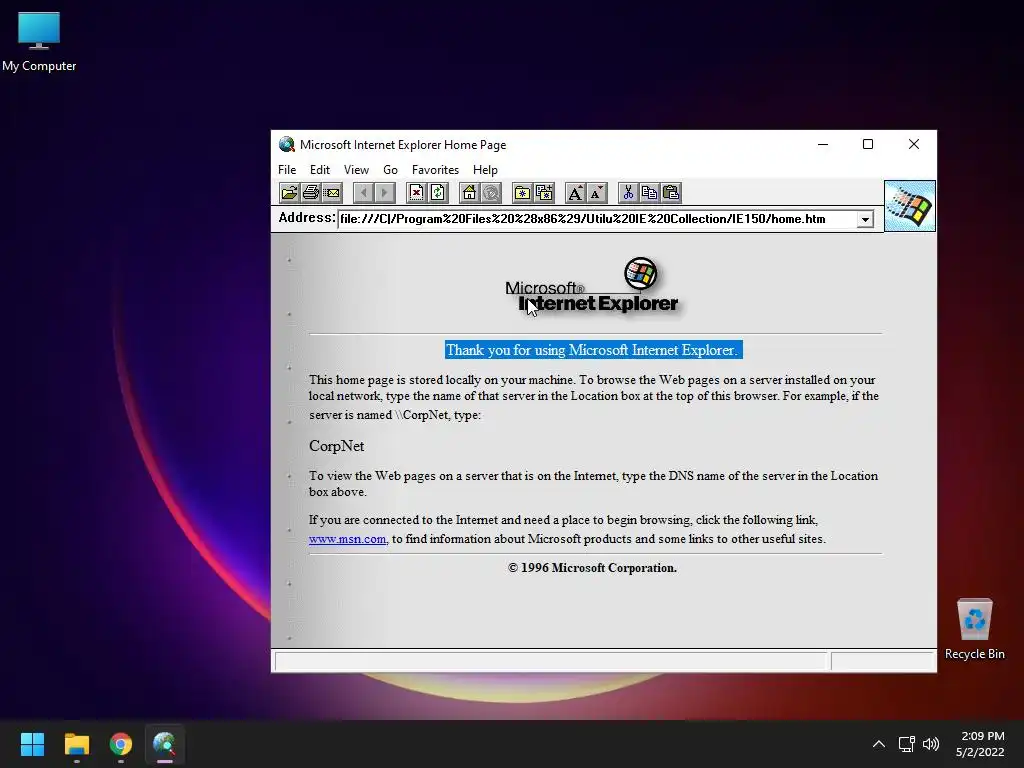This screenshot has width=1024, height=768.
Task: Maximize the Internet Explorer window
Action: click(x=868, y=144)
